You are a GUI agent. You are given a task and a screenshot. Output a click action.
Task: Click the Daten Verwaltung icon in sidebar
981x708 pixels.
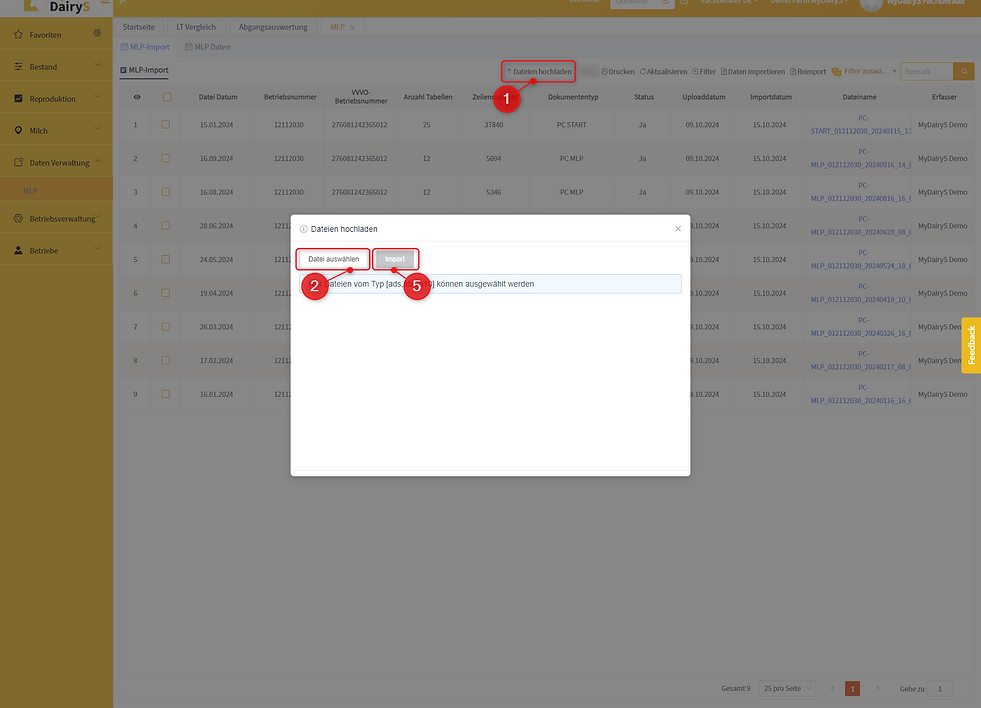coord(18,162)
